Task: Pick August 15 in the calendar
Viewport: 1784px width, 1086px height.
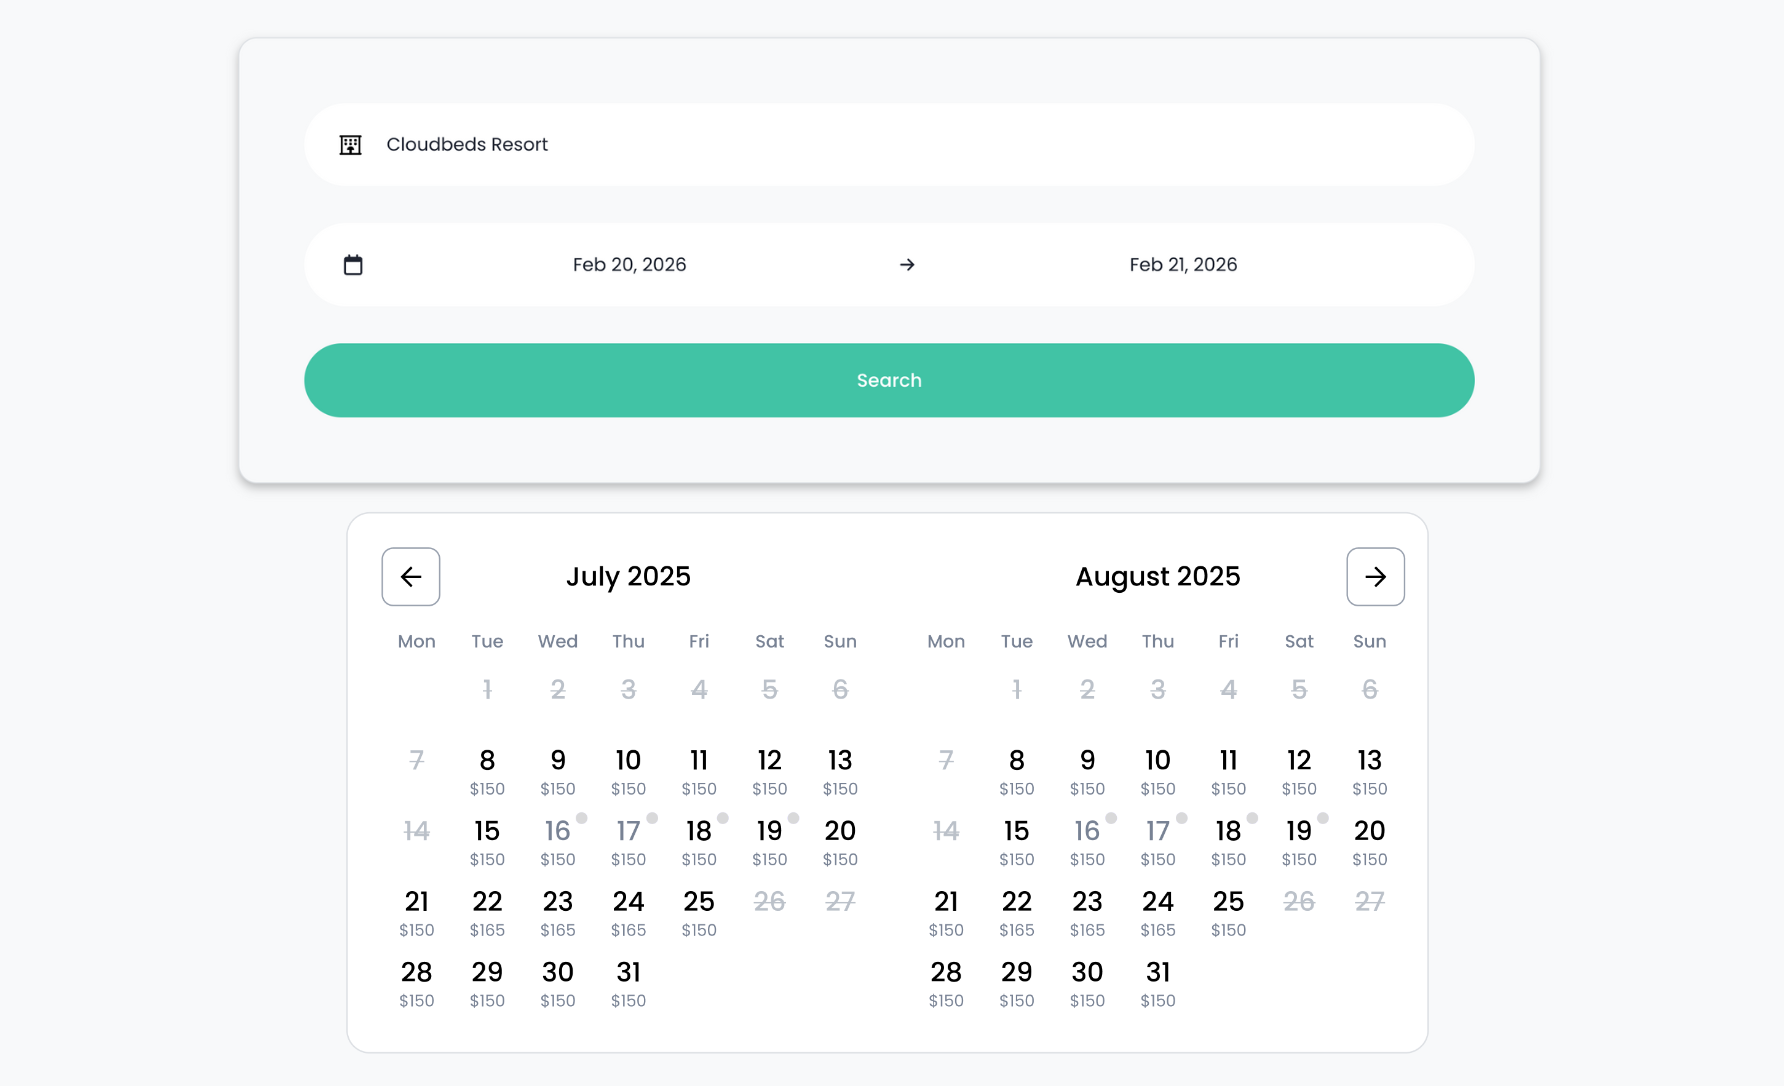Action: [1016, 841]
